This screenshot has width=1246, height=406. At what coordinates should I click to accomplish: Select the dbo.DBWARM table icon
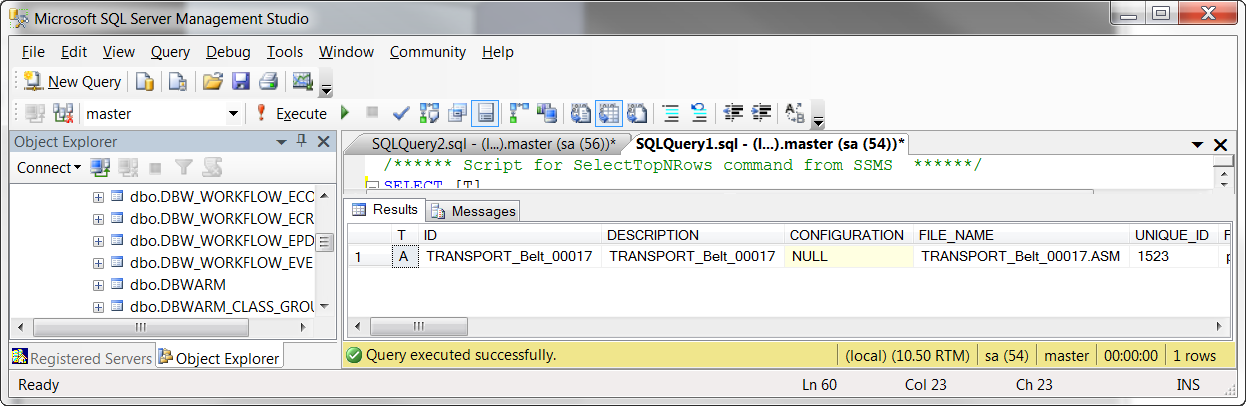tap(117, 285)
